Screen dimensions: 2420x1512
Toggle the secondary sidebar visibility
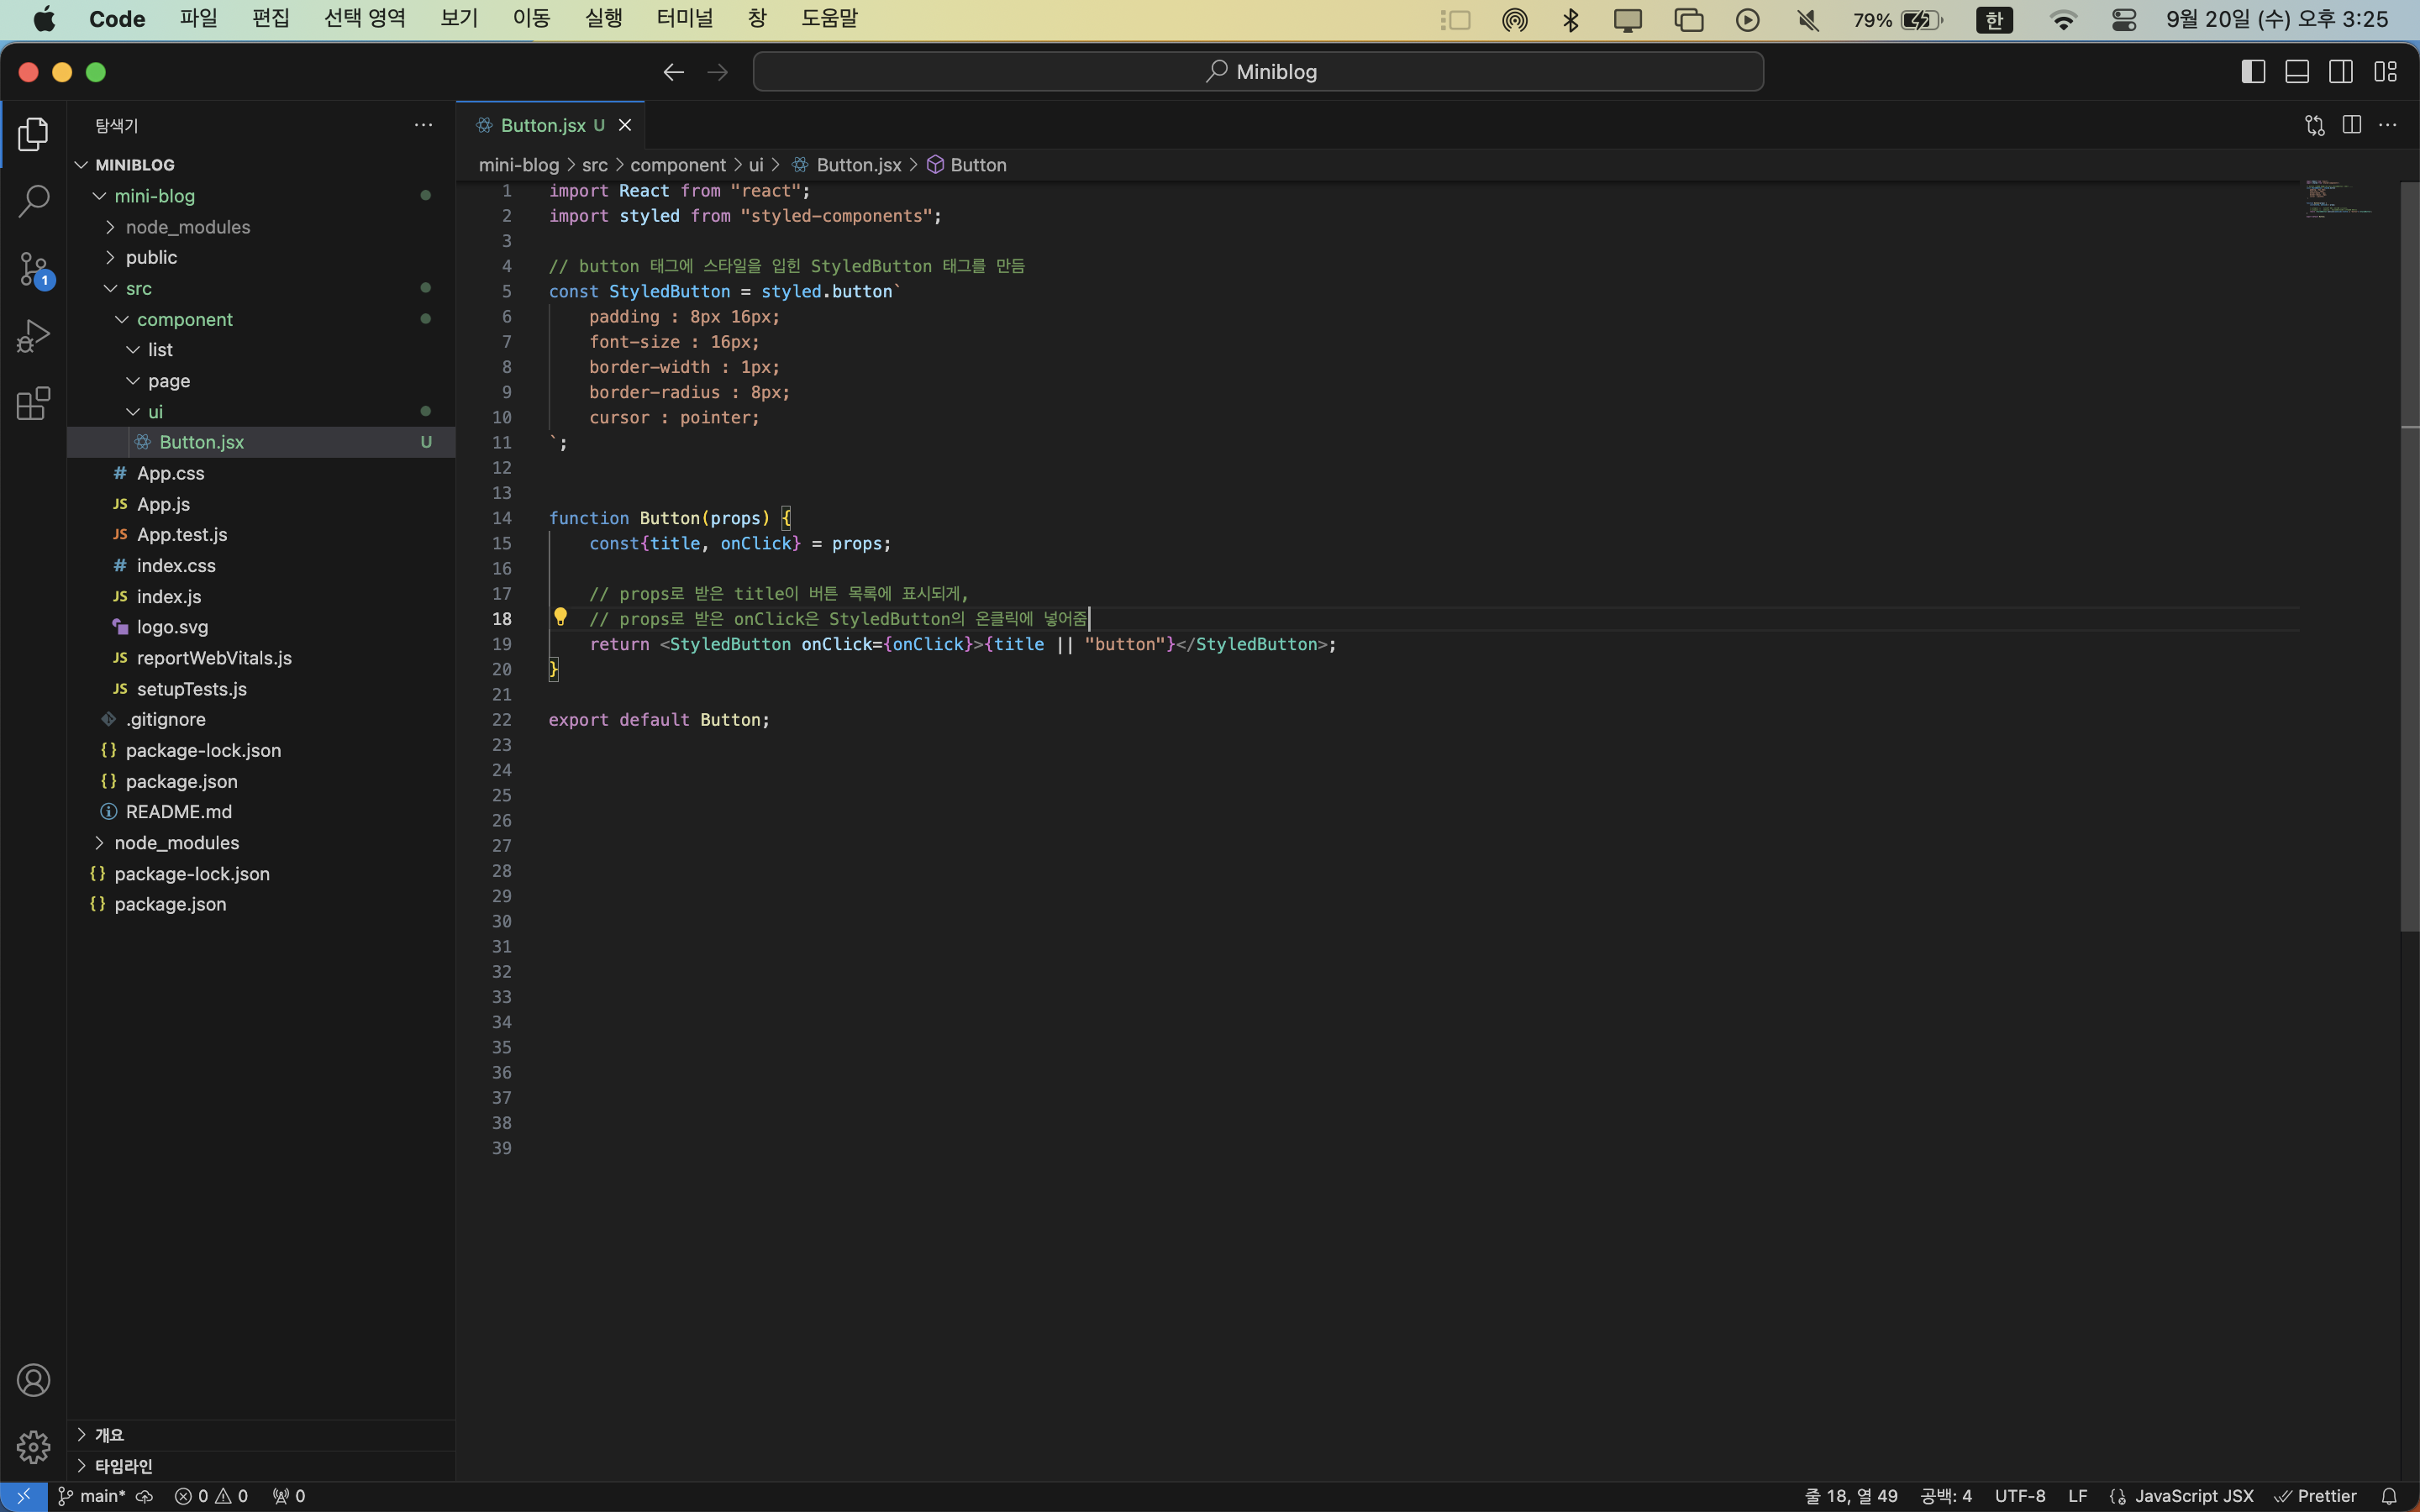[2341, 72]
